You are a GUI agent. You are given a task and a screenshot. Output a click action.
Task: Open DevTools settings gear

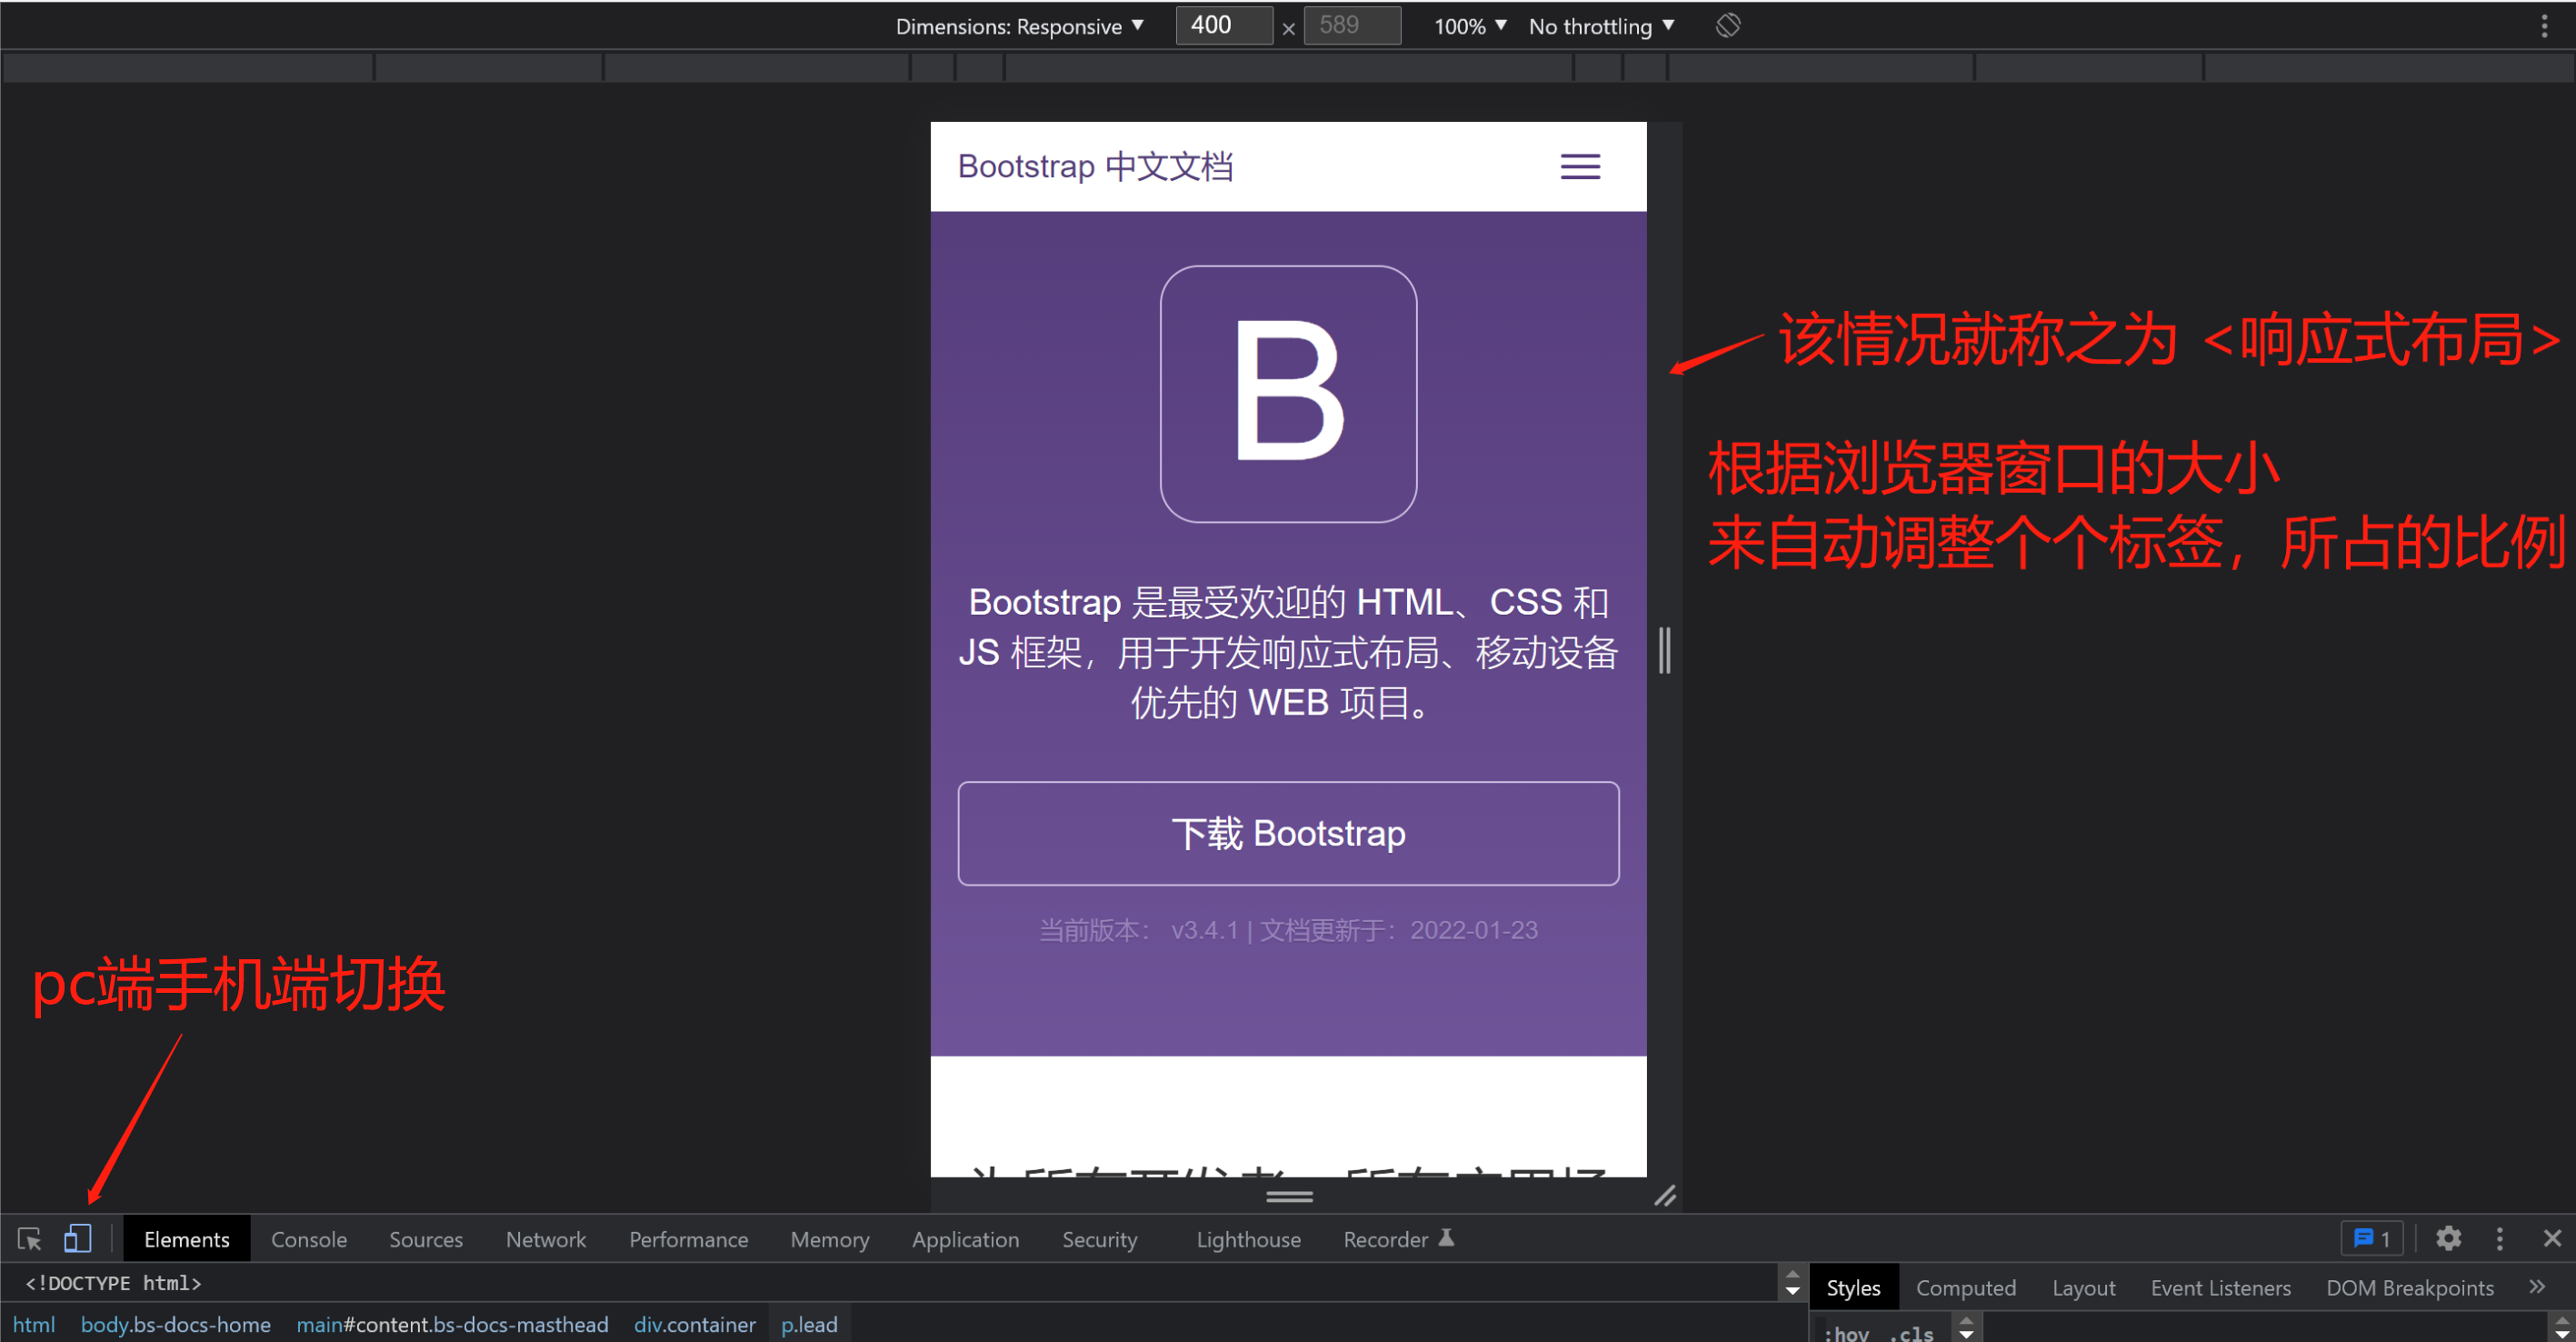point(2448,1239)
